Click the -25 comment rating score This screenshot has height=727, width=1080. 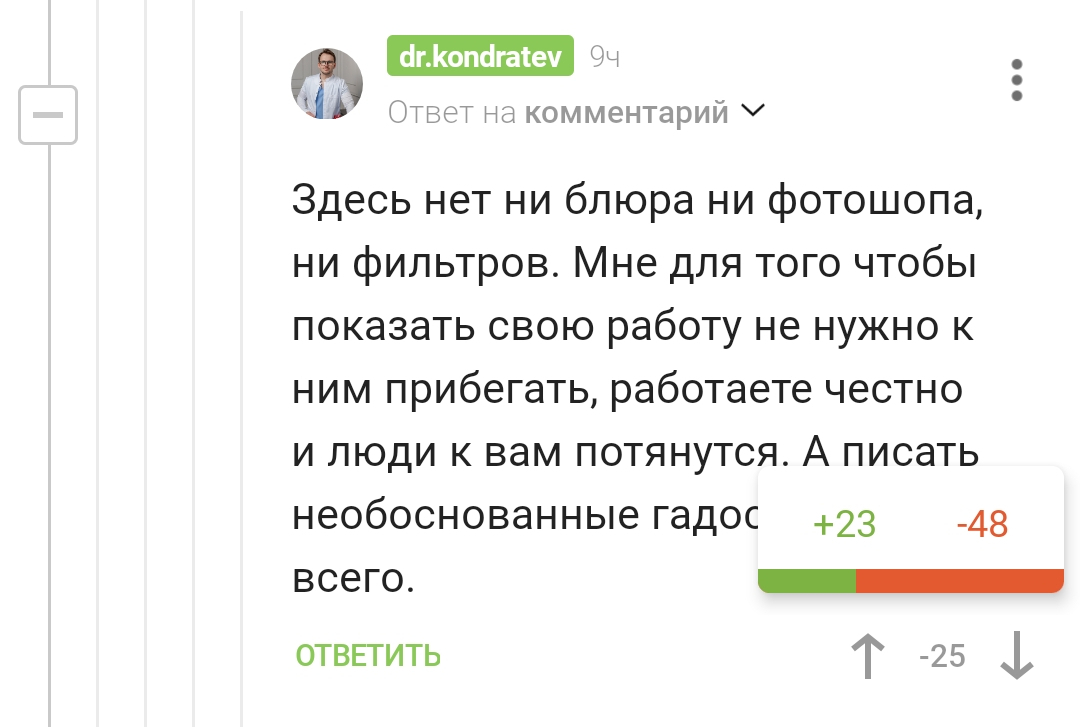[x=942, y=657]
